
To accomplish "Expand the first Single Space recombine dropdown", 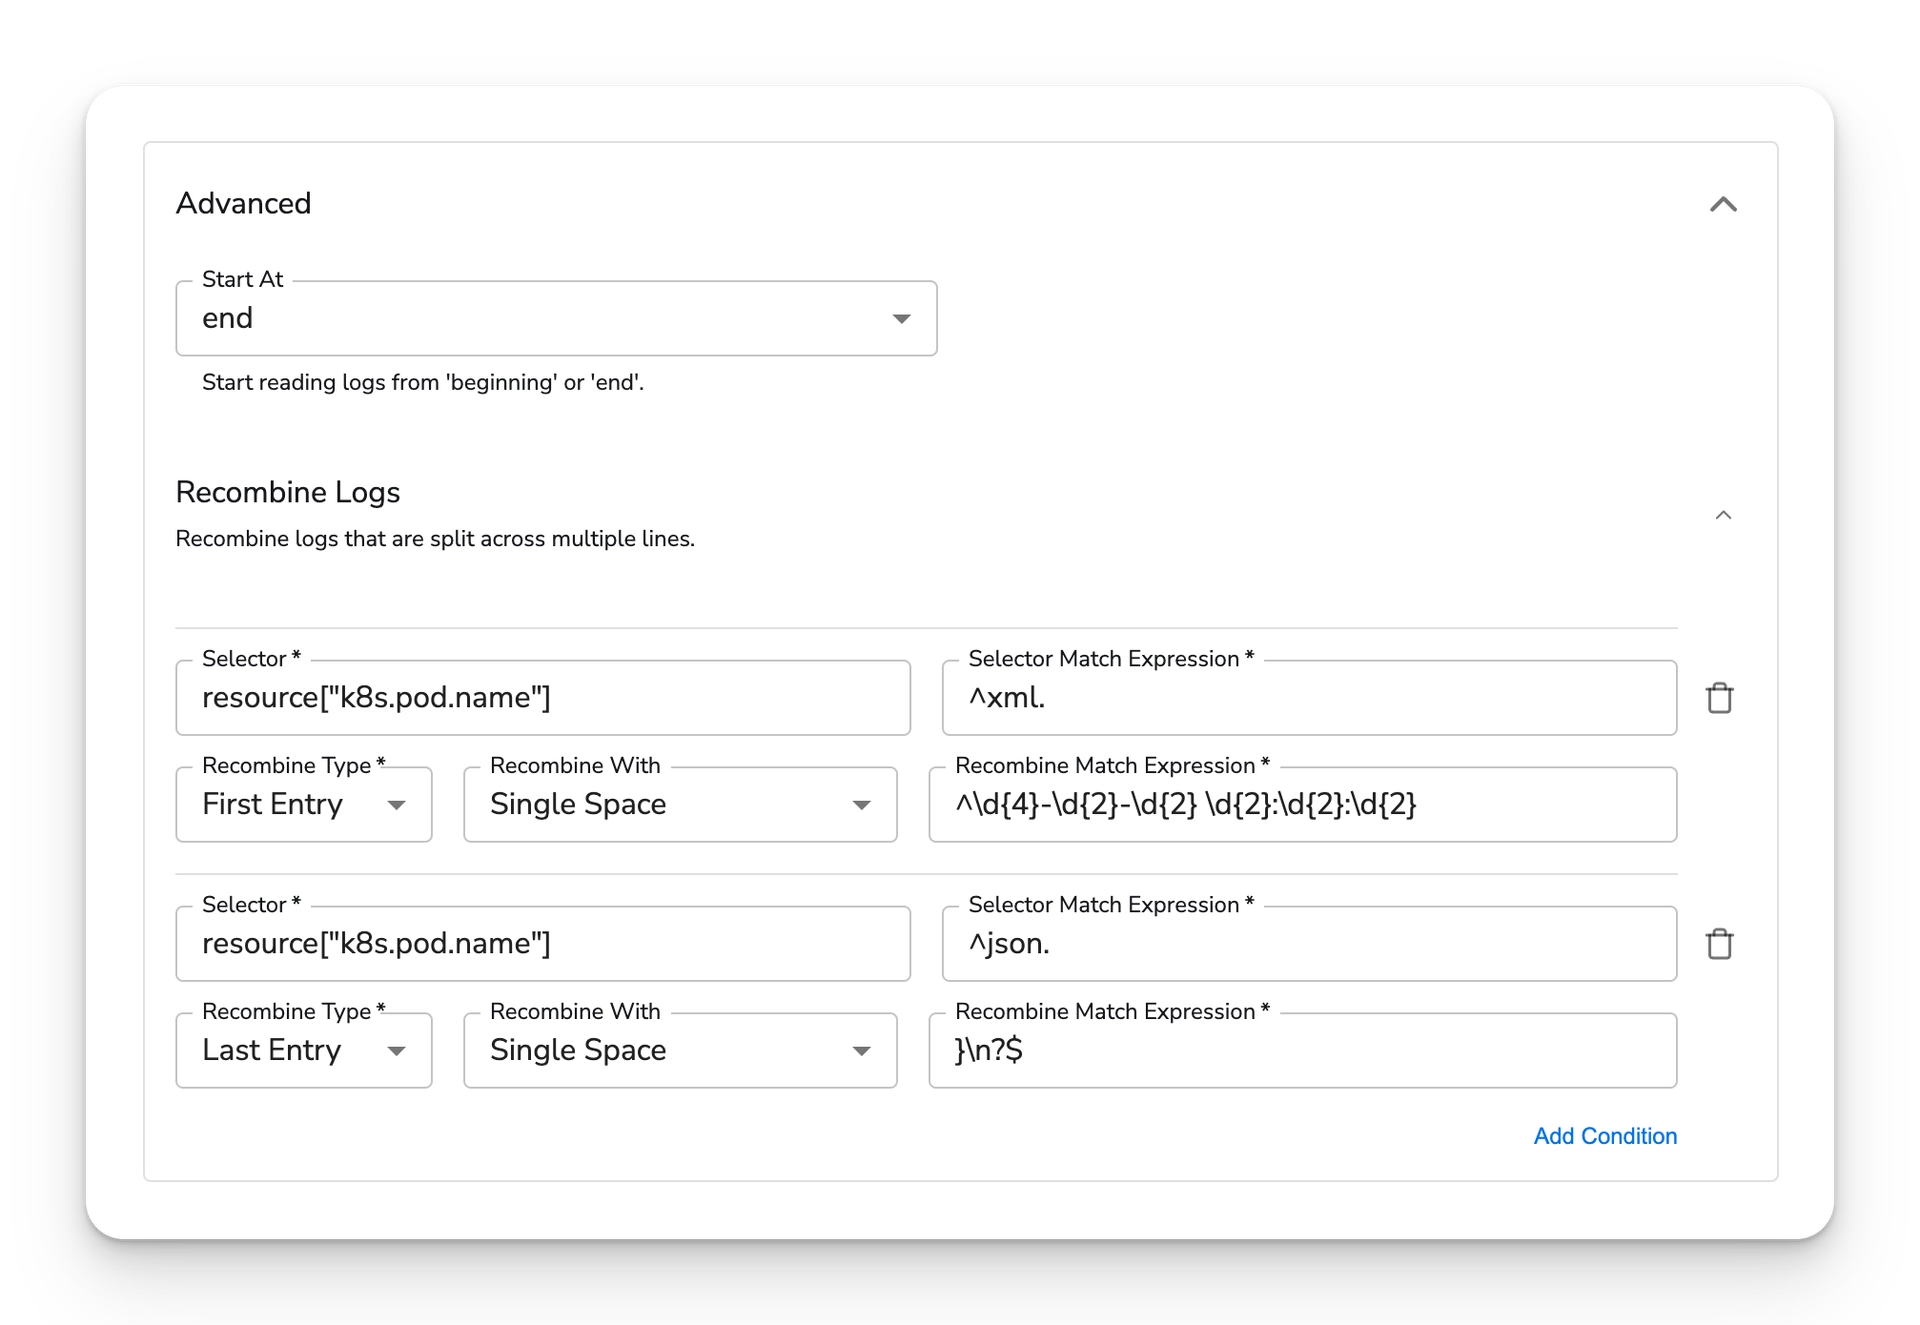I will (861, 804).
